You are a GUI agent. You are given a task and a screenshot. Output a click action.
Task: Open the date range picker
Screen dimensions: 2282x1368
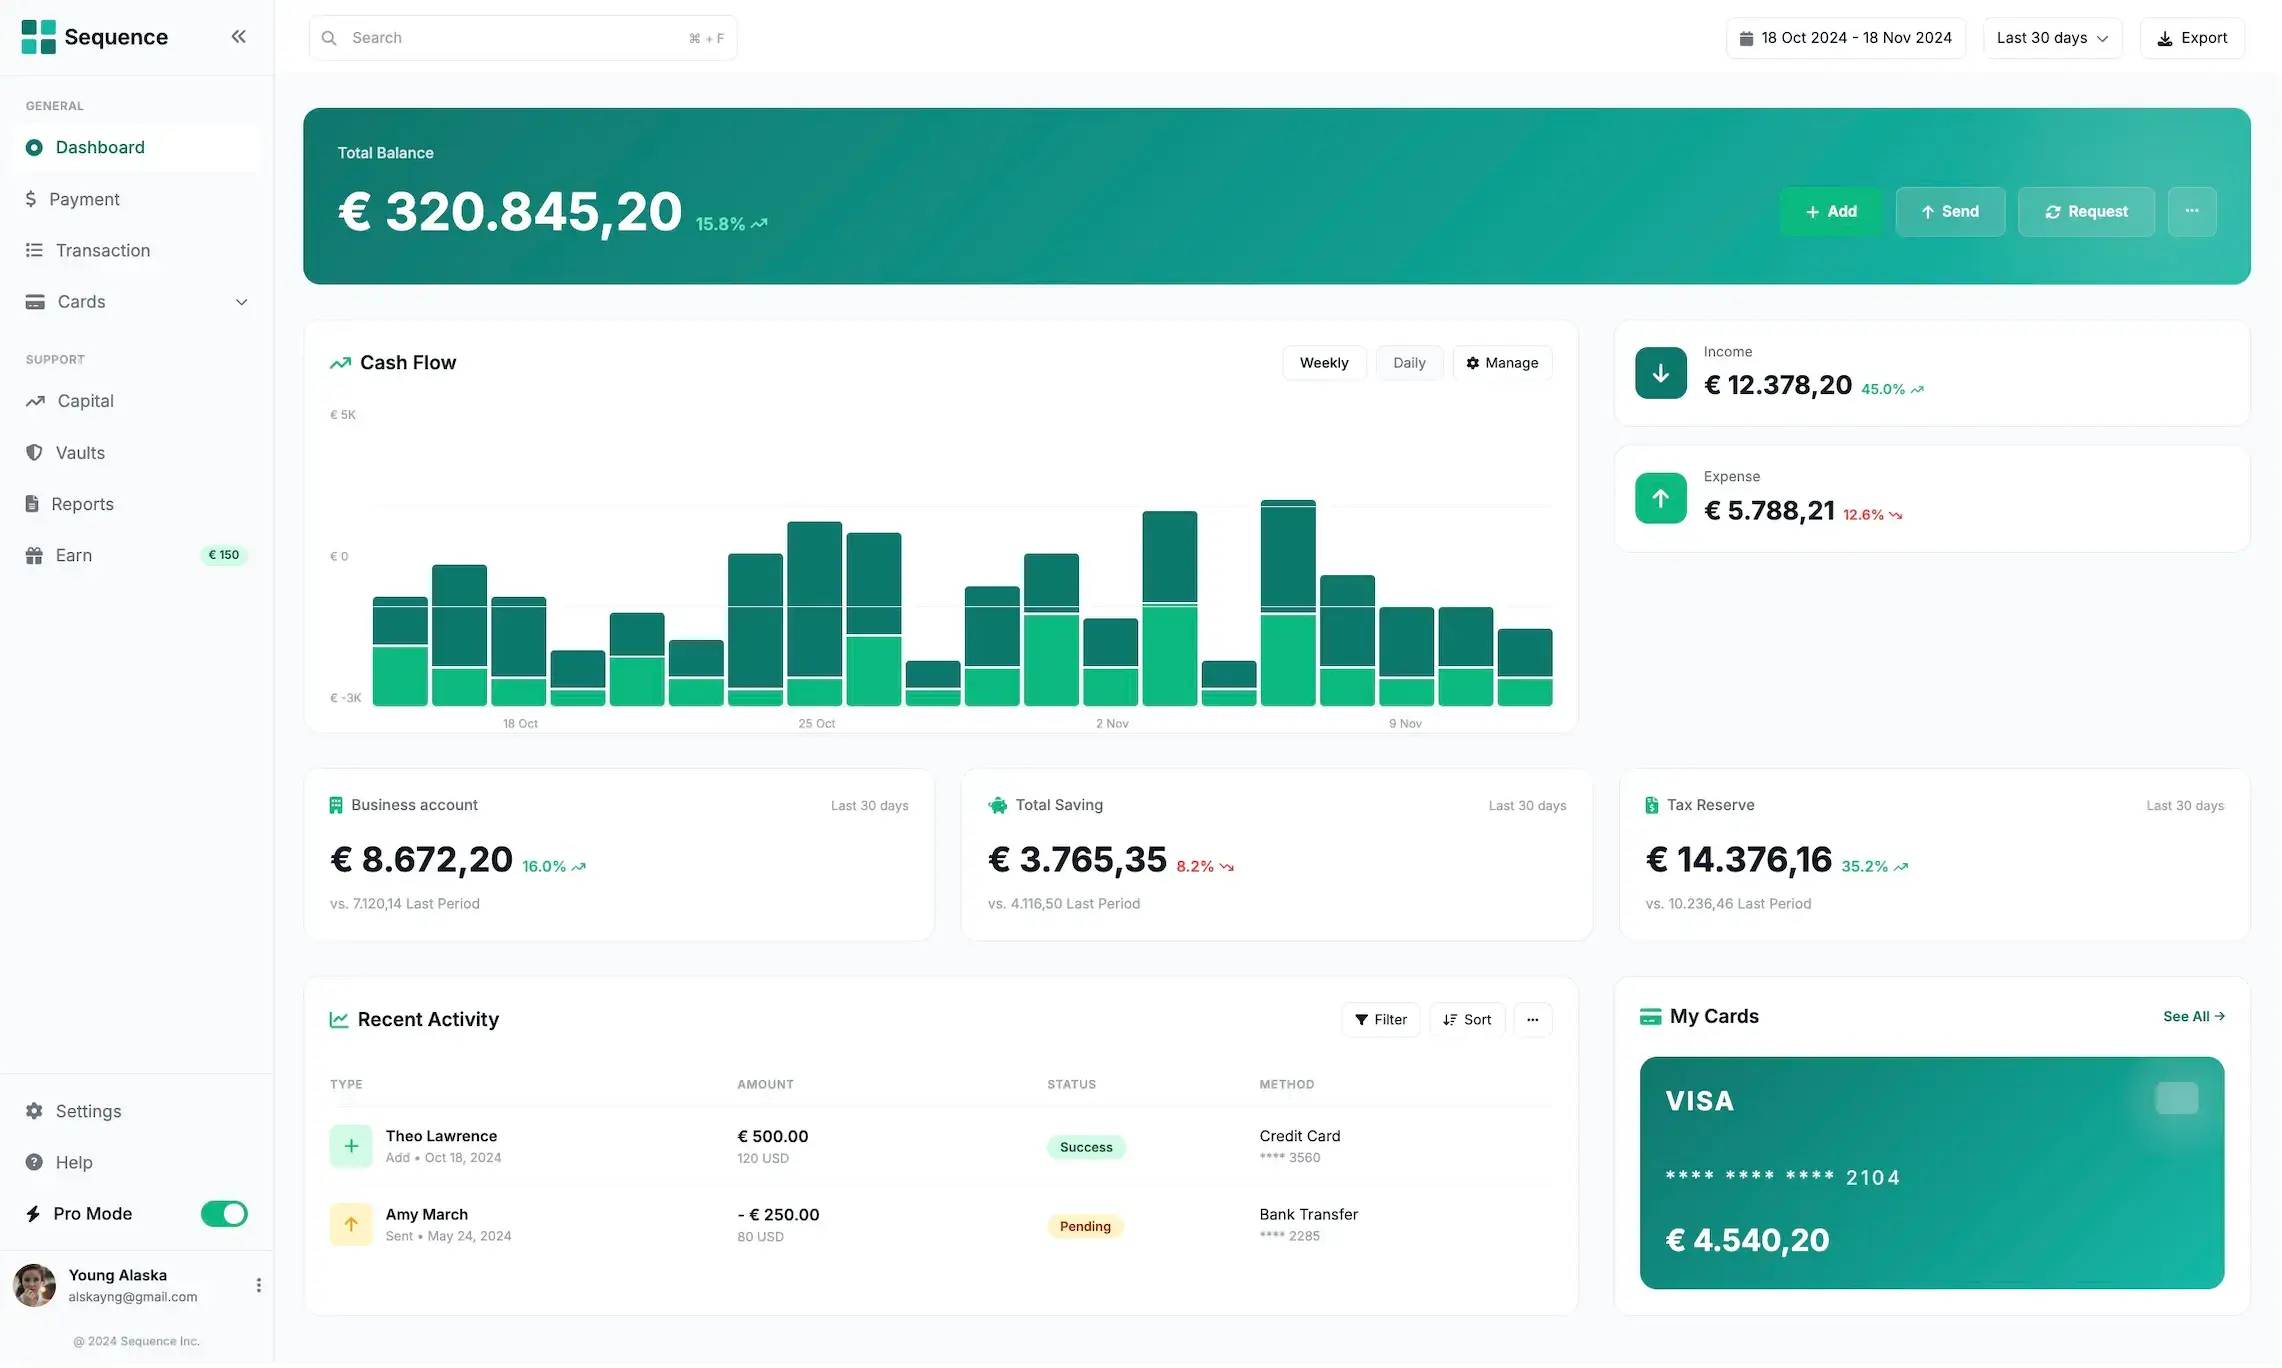(x=1846, y=37)
